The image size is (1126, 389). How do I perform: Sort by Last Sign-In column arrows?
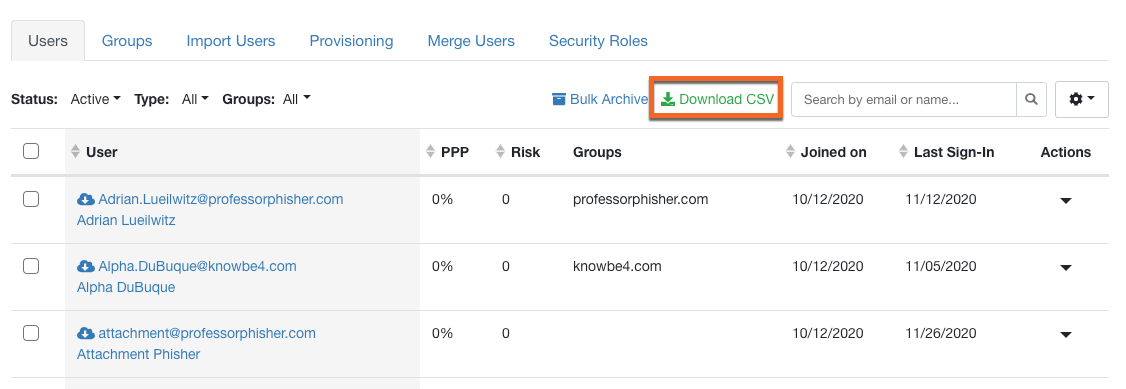[x=903, y=151]
